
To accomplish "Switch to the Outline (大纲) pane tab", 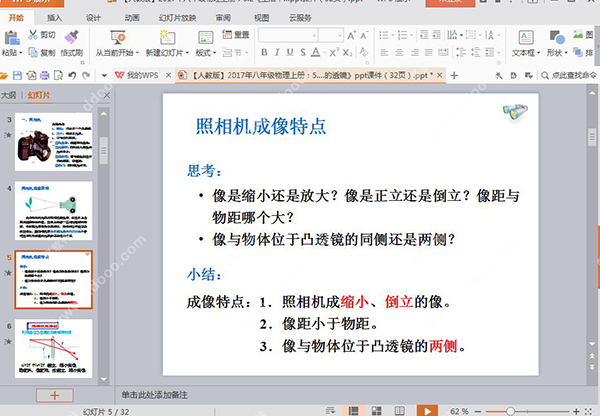I will (8, 95).
